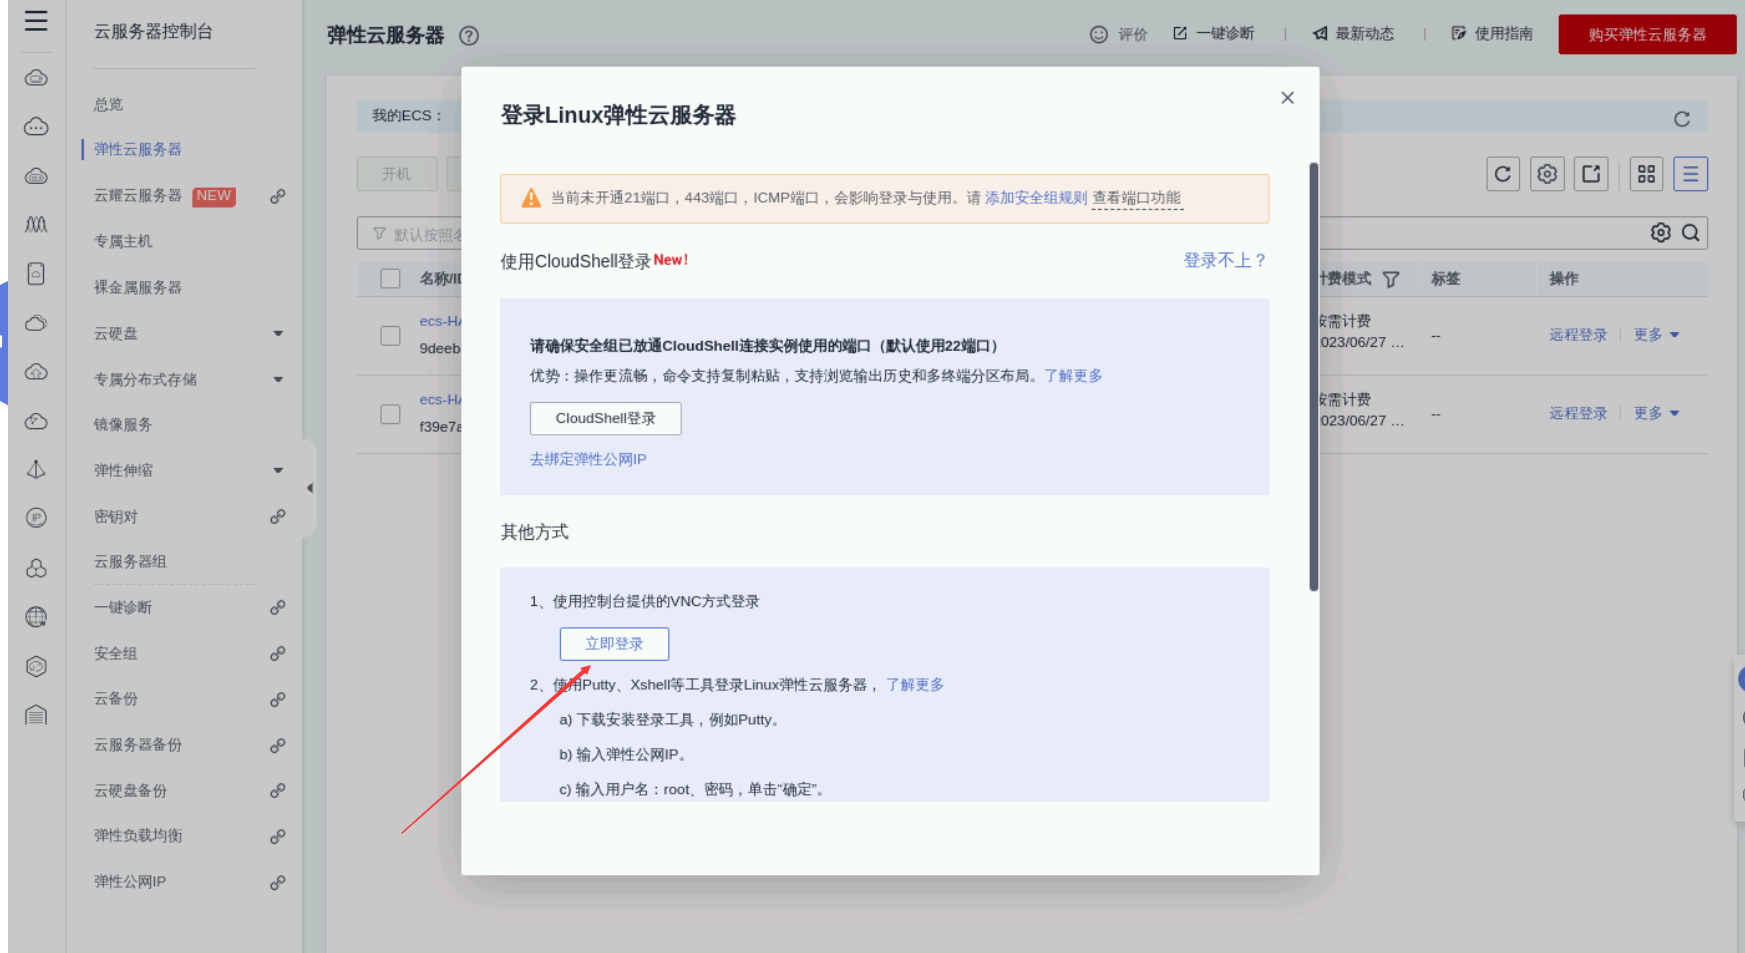
Task: Tick the checkbox for row 9deeb
Action: click(391, 336)
